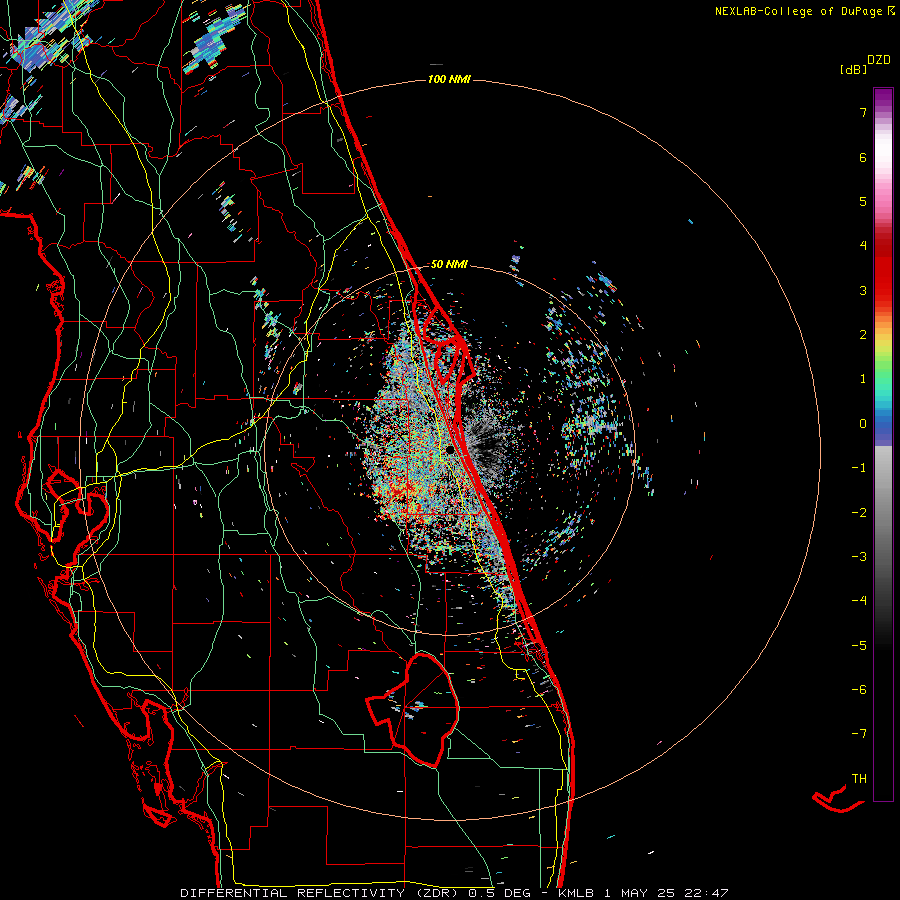Image resolution: width=900 pixels, height=900 pixels.
Task: Click the 4 dB scale value
Action: [x=863, y=246]
